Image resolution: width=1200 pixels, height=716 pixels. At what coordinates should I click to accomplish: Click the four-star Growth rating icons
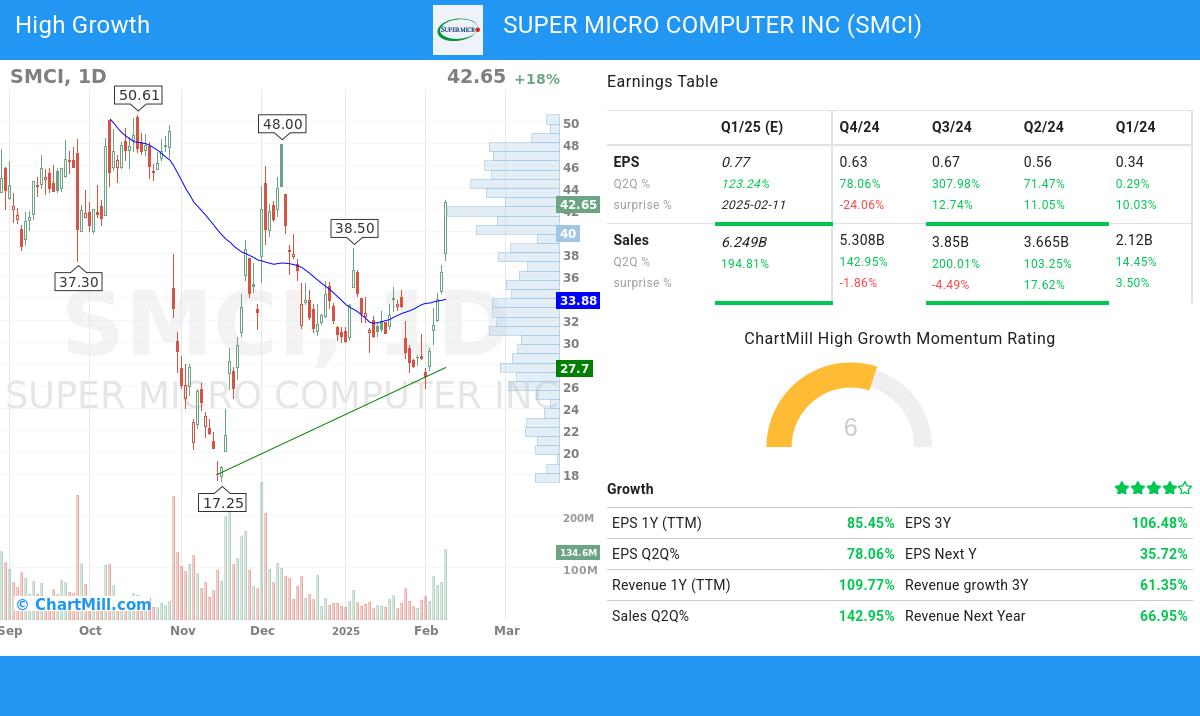1153,489
